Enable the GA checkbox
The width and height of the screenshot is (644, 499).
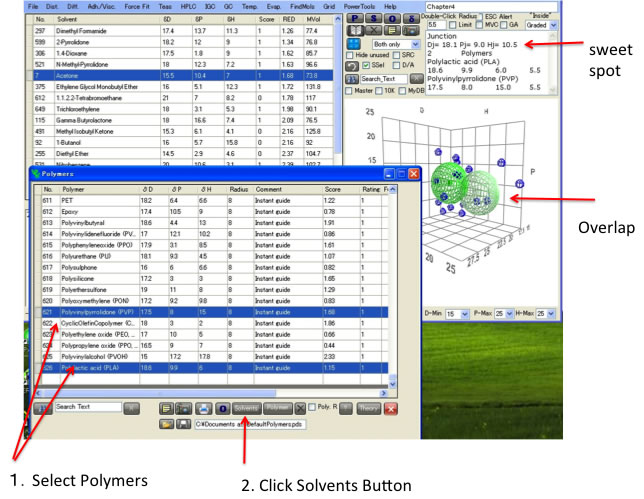[504, 25]
